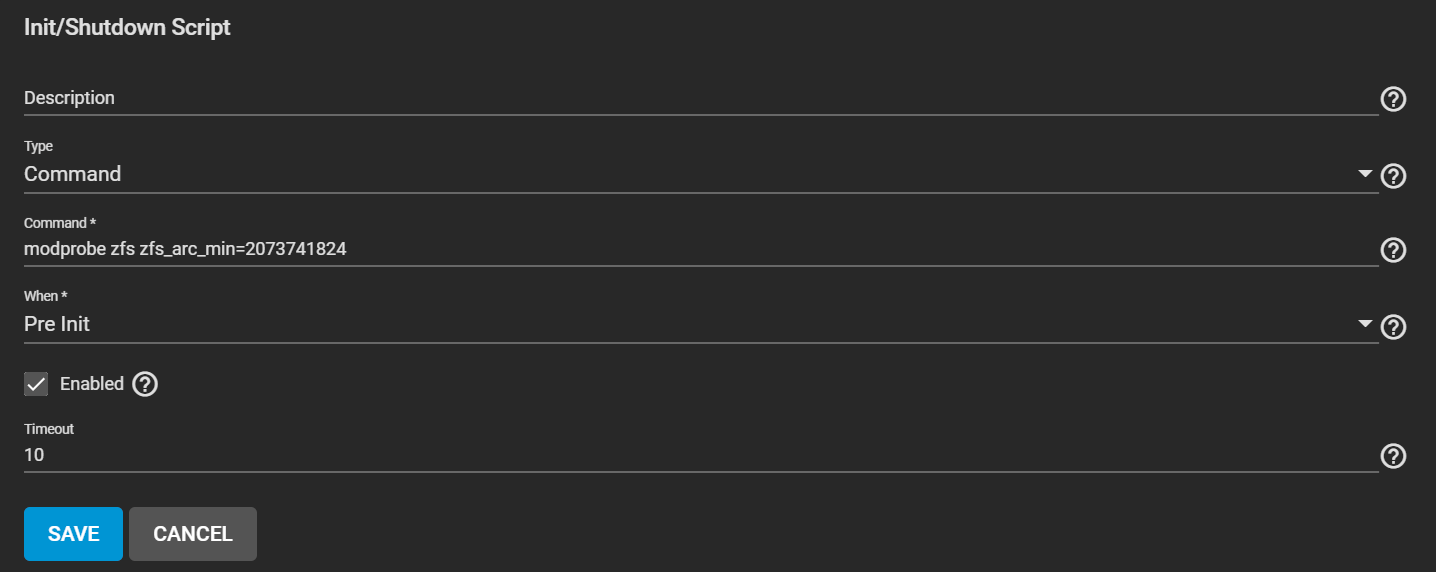The height and width of the screenshot is (572, 1436).
Task: Open Type selector showing Command
Action: tap(700, 174)
